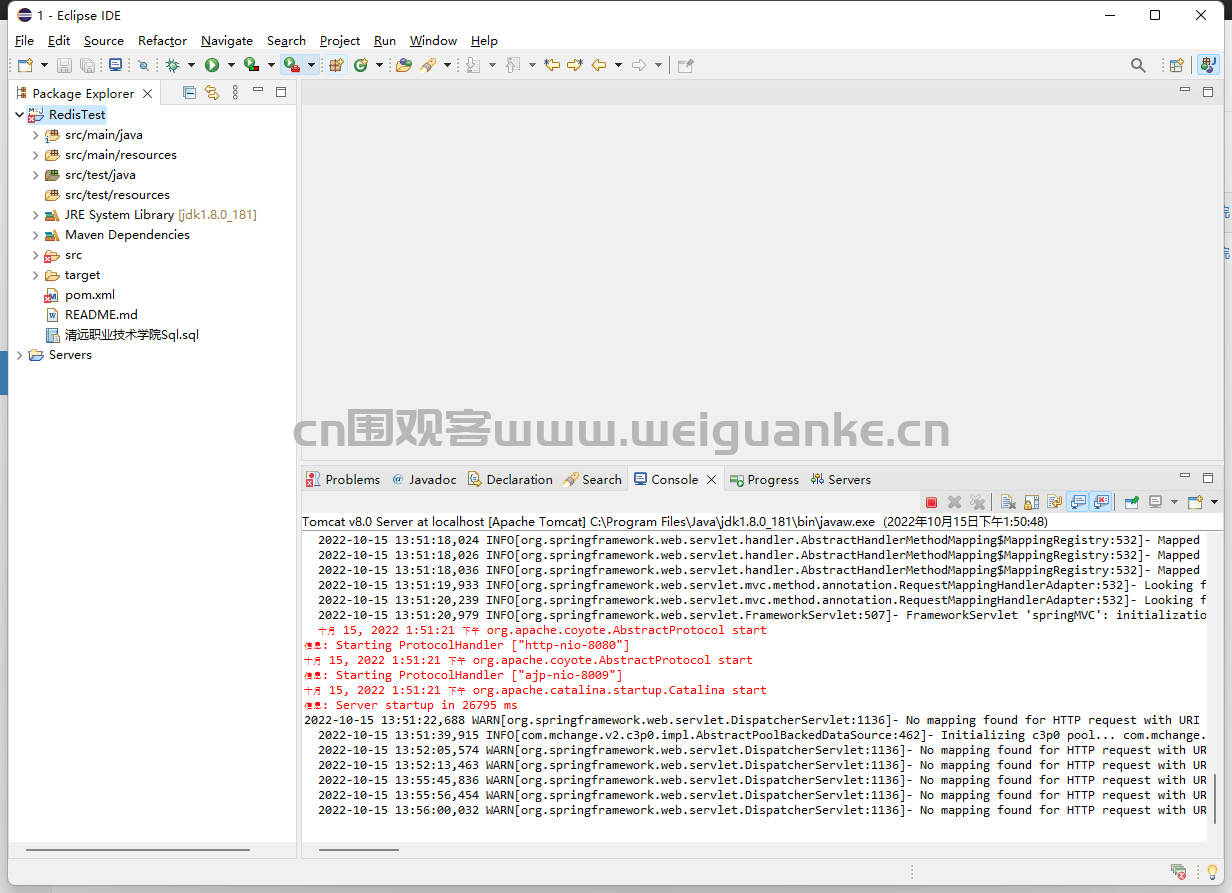Click the Back navigation arrow
Viewport: 1232px width, 893px height.
pos(599,65)
